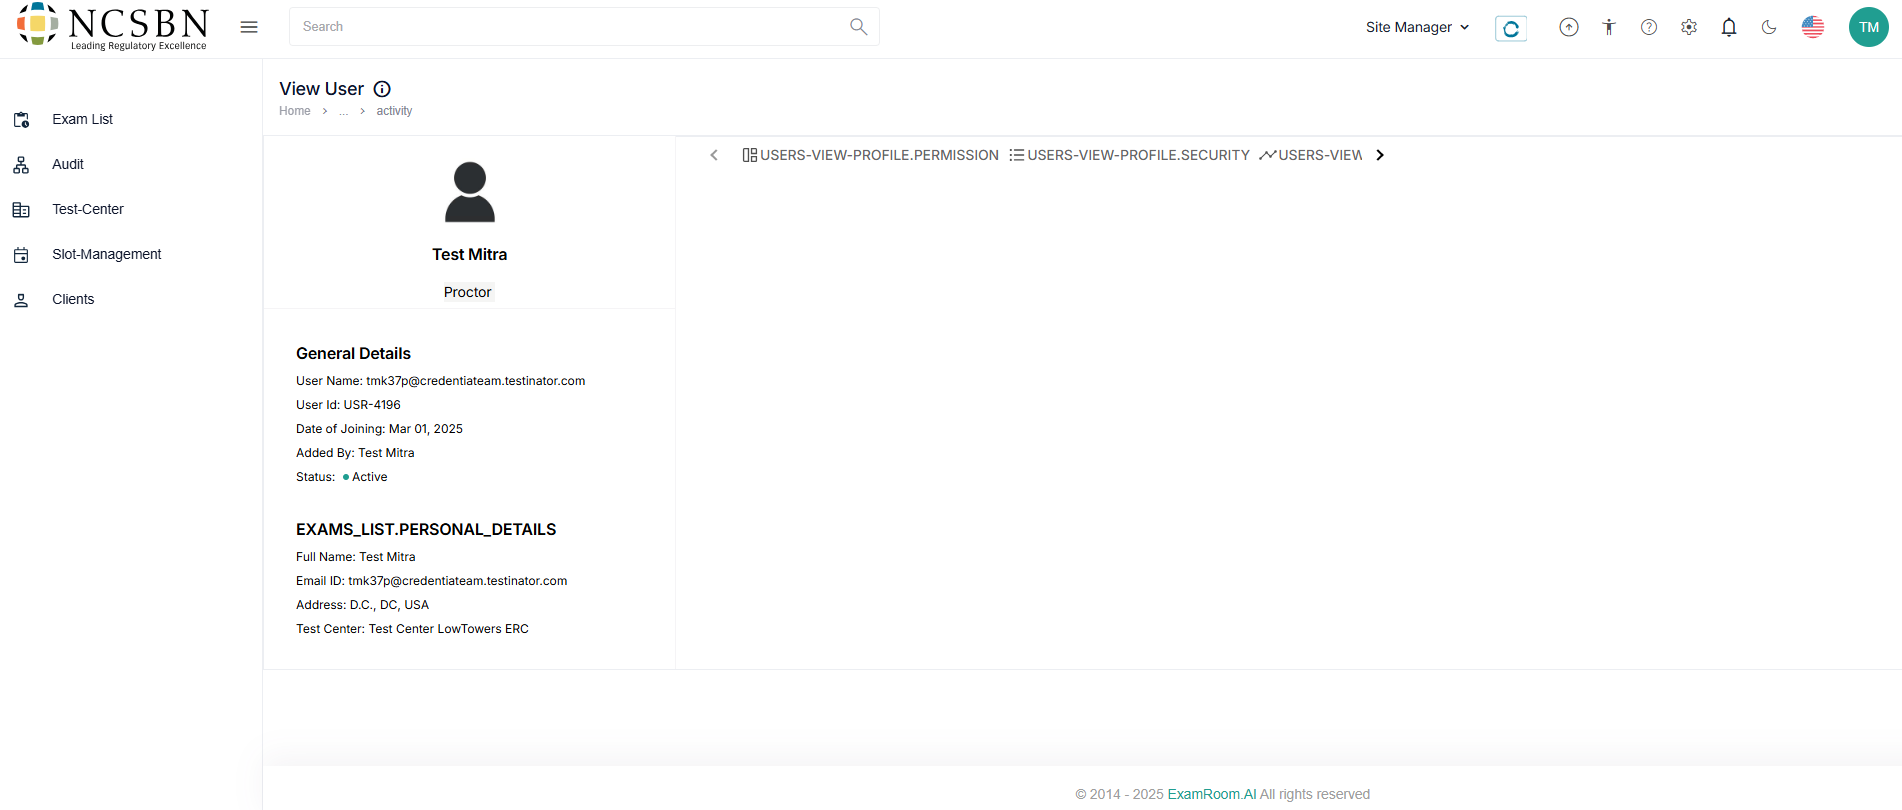
Task: Click the View User page title
Action: point(321,89)
